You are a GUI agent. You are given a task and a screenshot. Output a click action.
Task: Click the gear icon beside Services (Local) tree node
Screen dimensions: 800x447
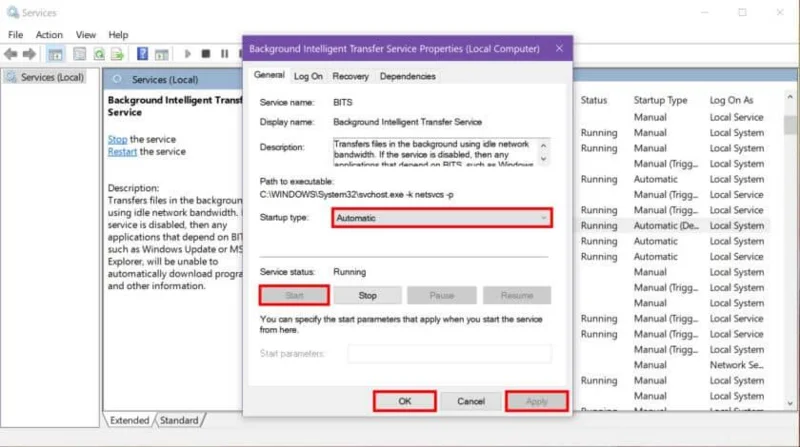(11, 77)
